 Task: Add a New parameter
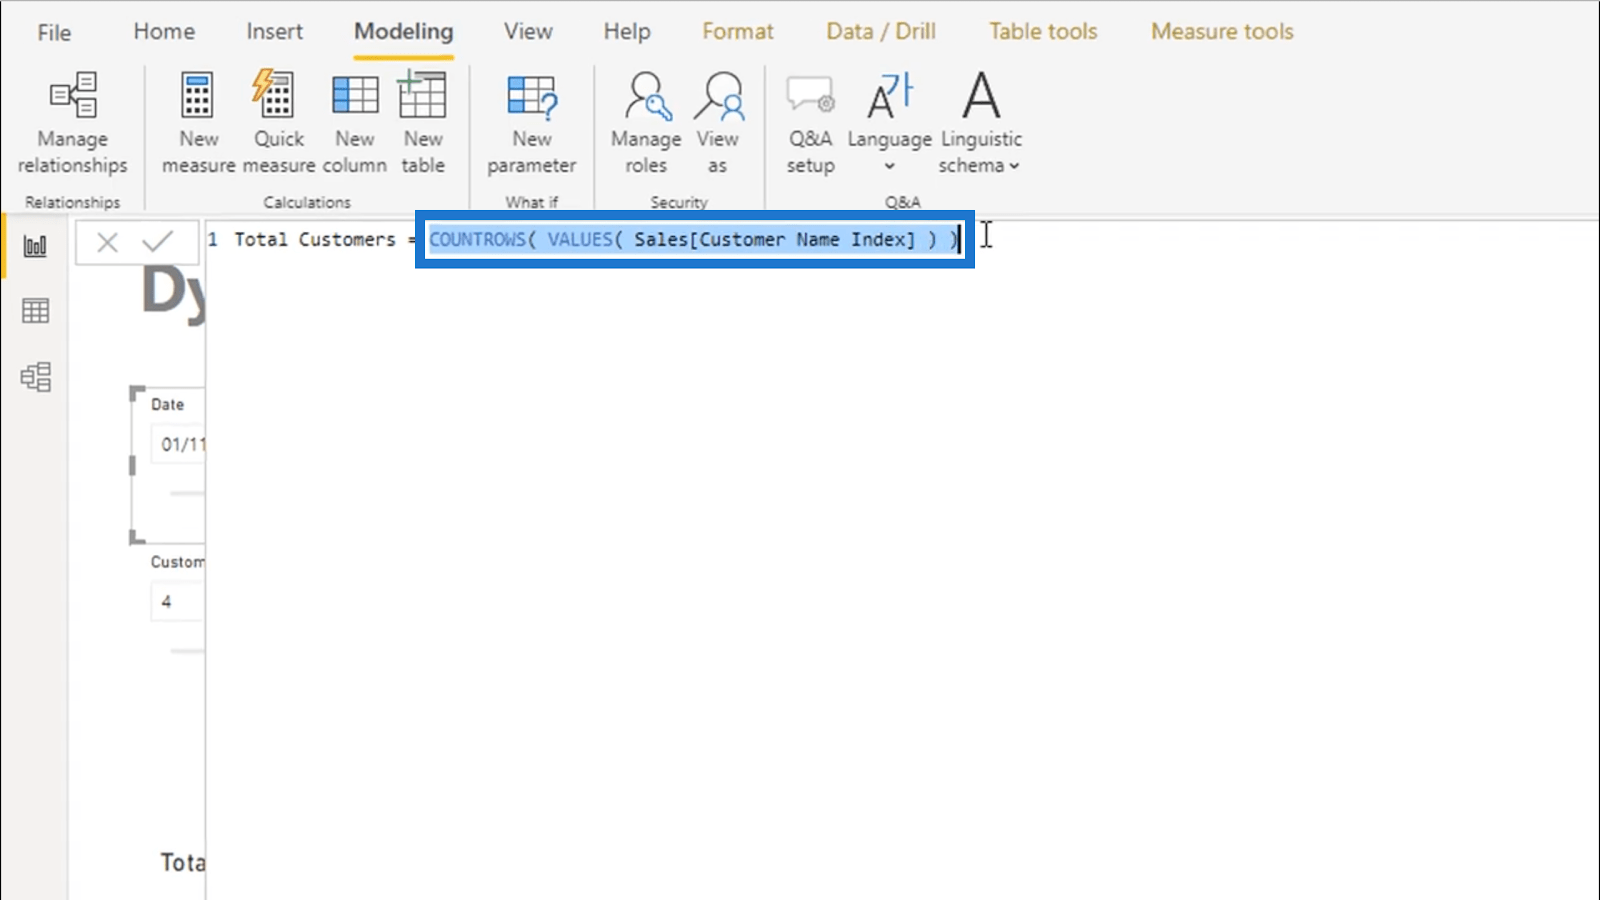pyautogui.click(x=531, y=124)
